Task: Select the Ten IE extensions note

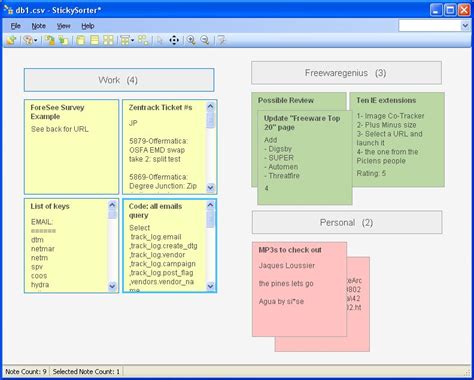Action: pos(397,139)
